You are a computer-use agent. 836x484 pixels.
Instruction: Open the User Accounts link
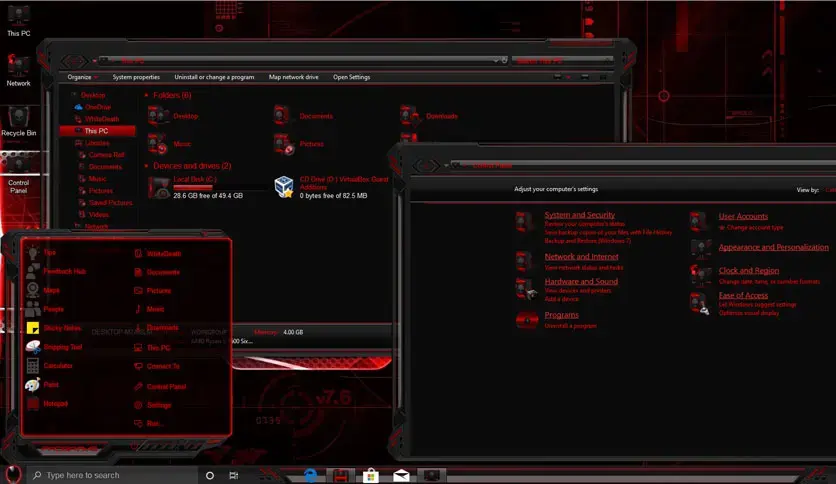click(x=743, y=216)
